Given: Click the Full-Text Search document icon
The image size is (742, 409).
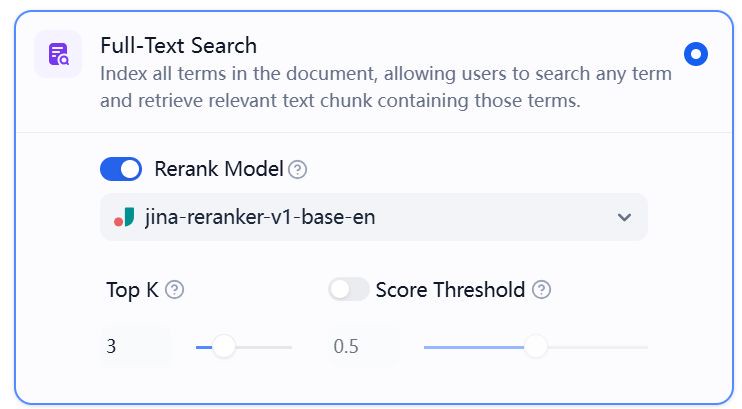Looking at the screenshot, I should click(x=59, y=54).
